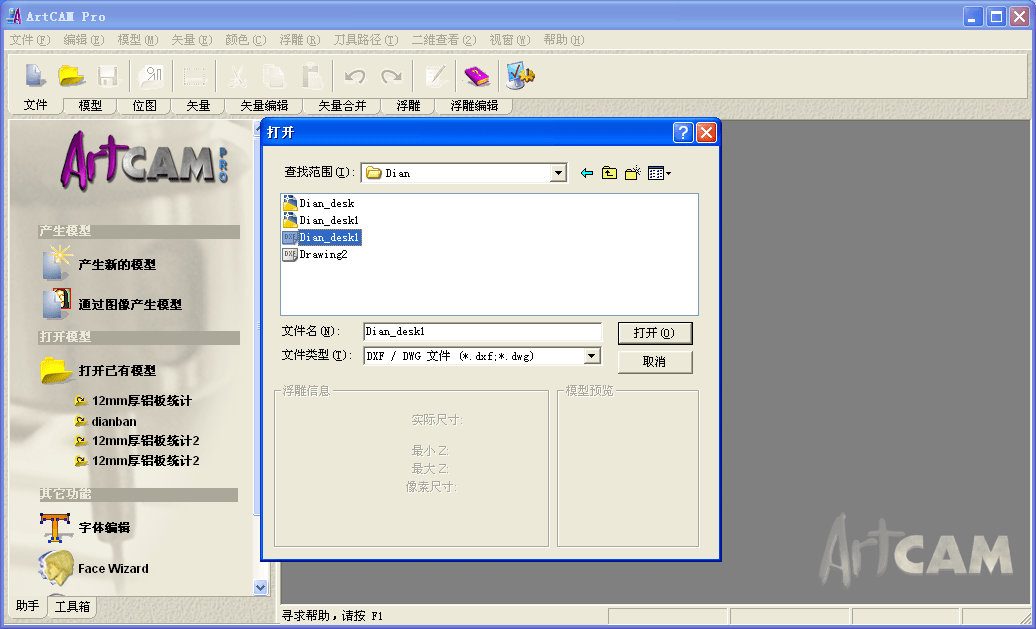The image size is (1036, 629).
Task: Click the Notes notepad toolbar icon
Action: (x=435, y=76)
